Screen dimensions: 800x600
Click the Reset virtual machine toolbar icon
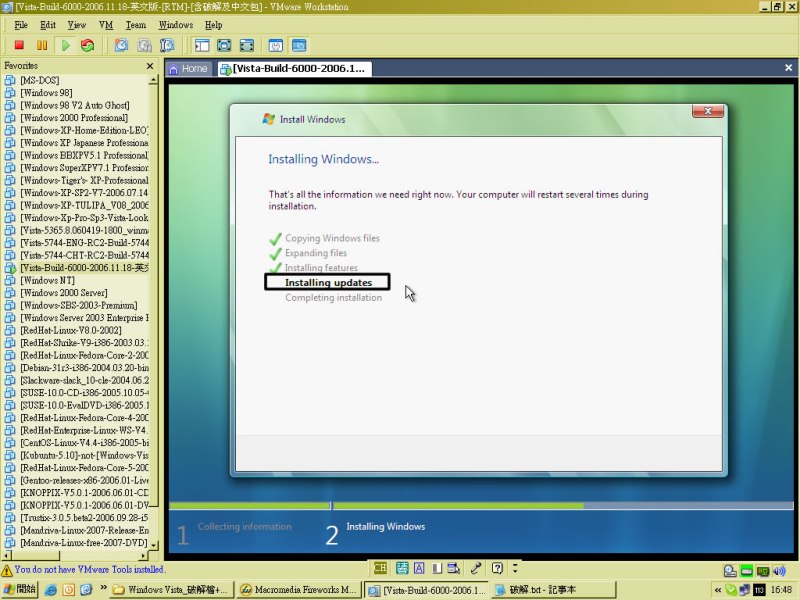point(87,45)
